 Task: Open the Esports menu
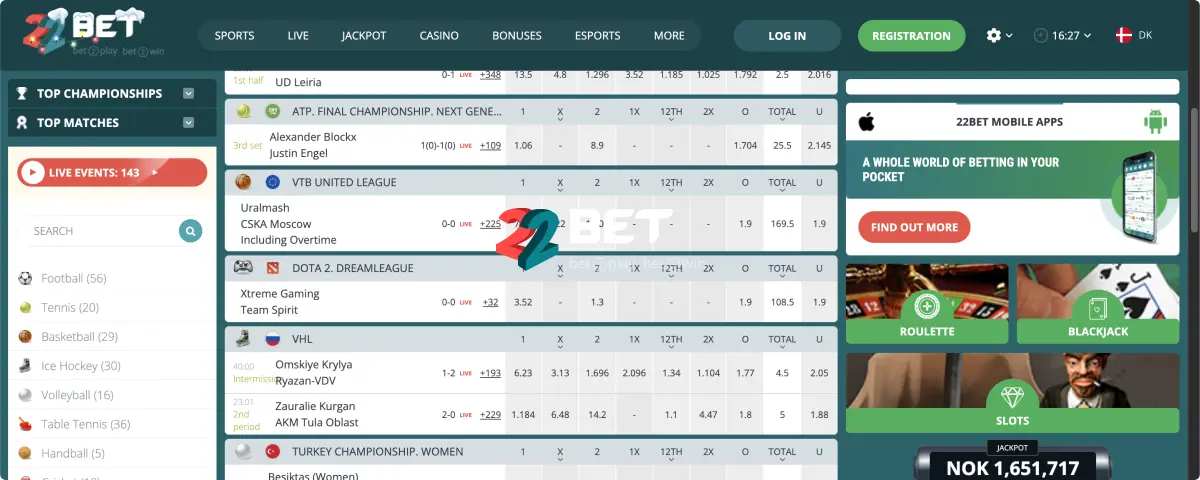click(x=598, y=36)
